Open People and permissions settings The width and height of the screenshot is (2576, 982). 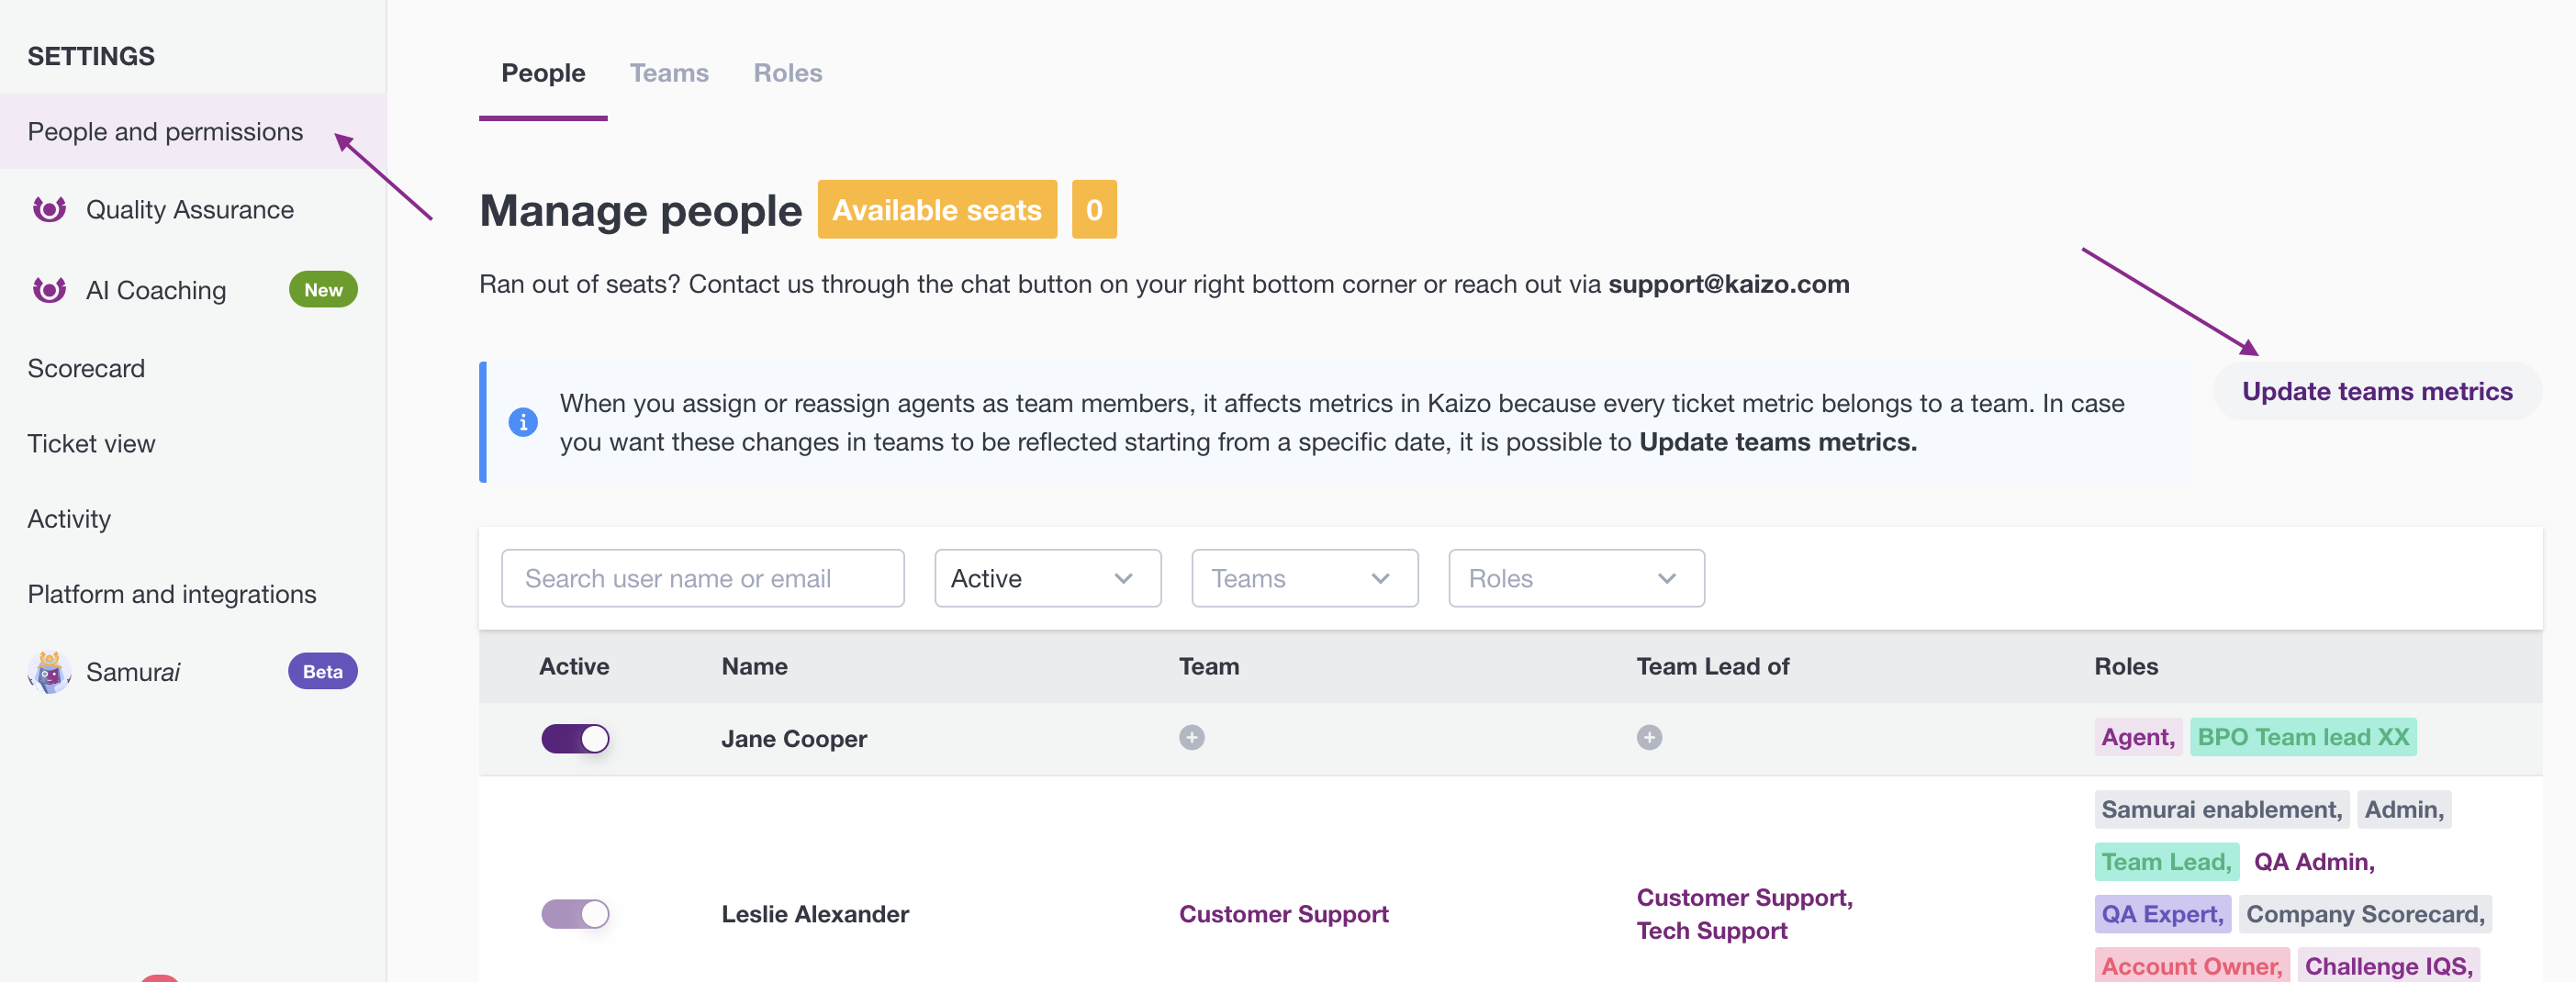(x=193, y=131)
